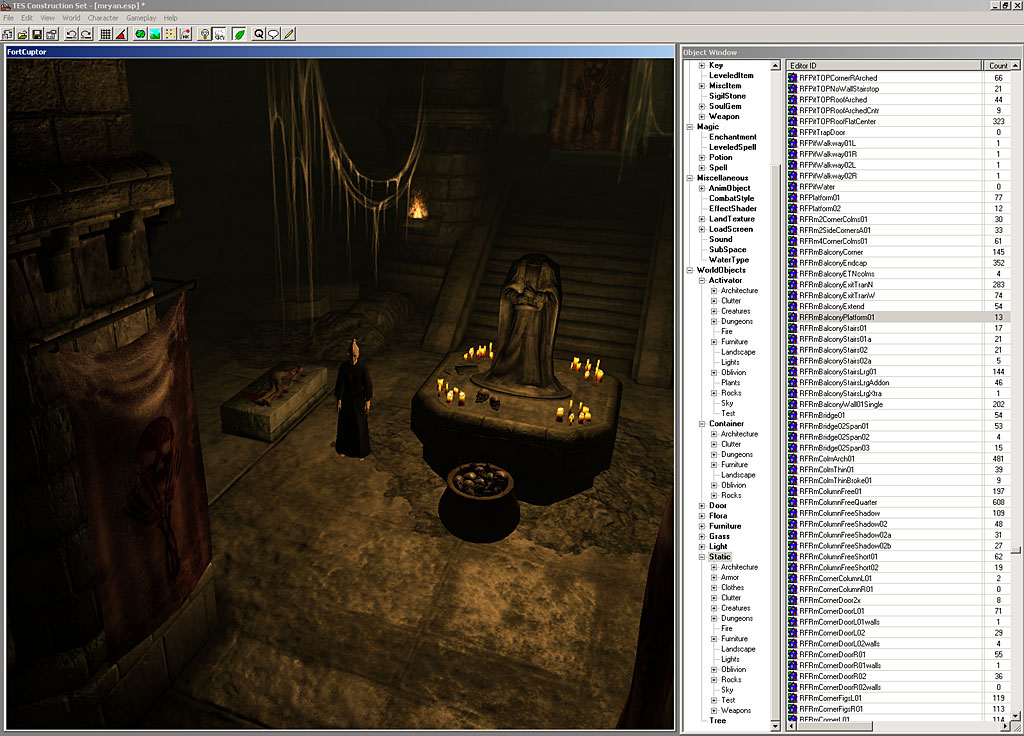Select WaterType in the tree
Image resolution: width=1024 pixels, height=736 pixels.
click(729, 259)
